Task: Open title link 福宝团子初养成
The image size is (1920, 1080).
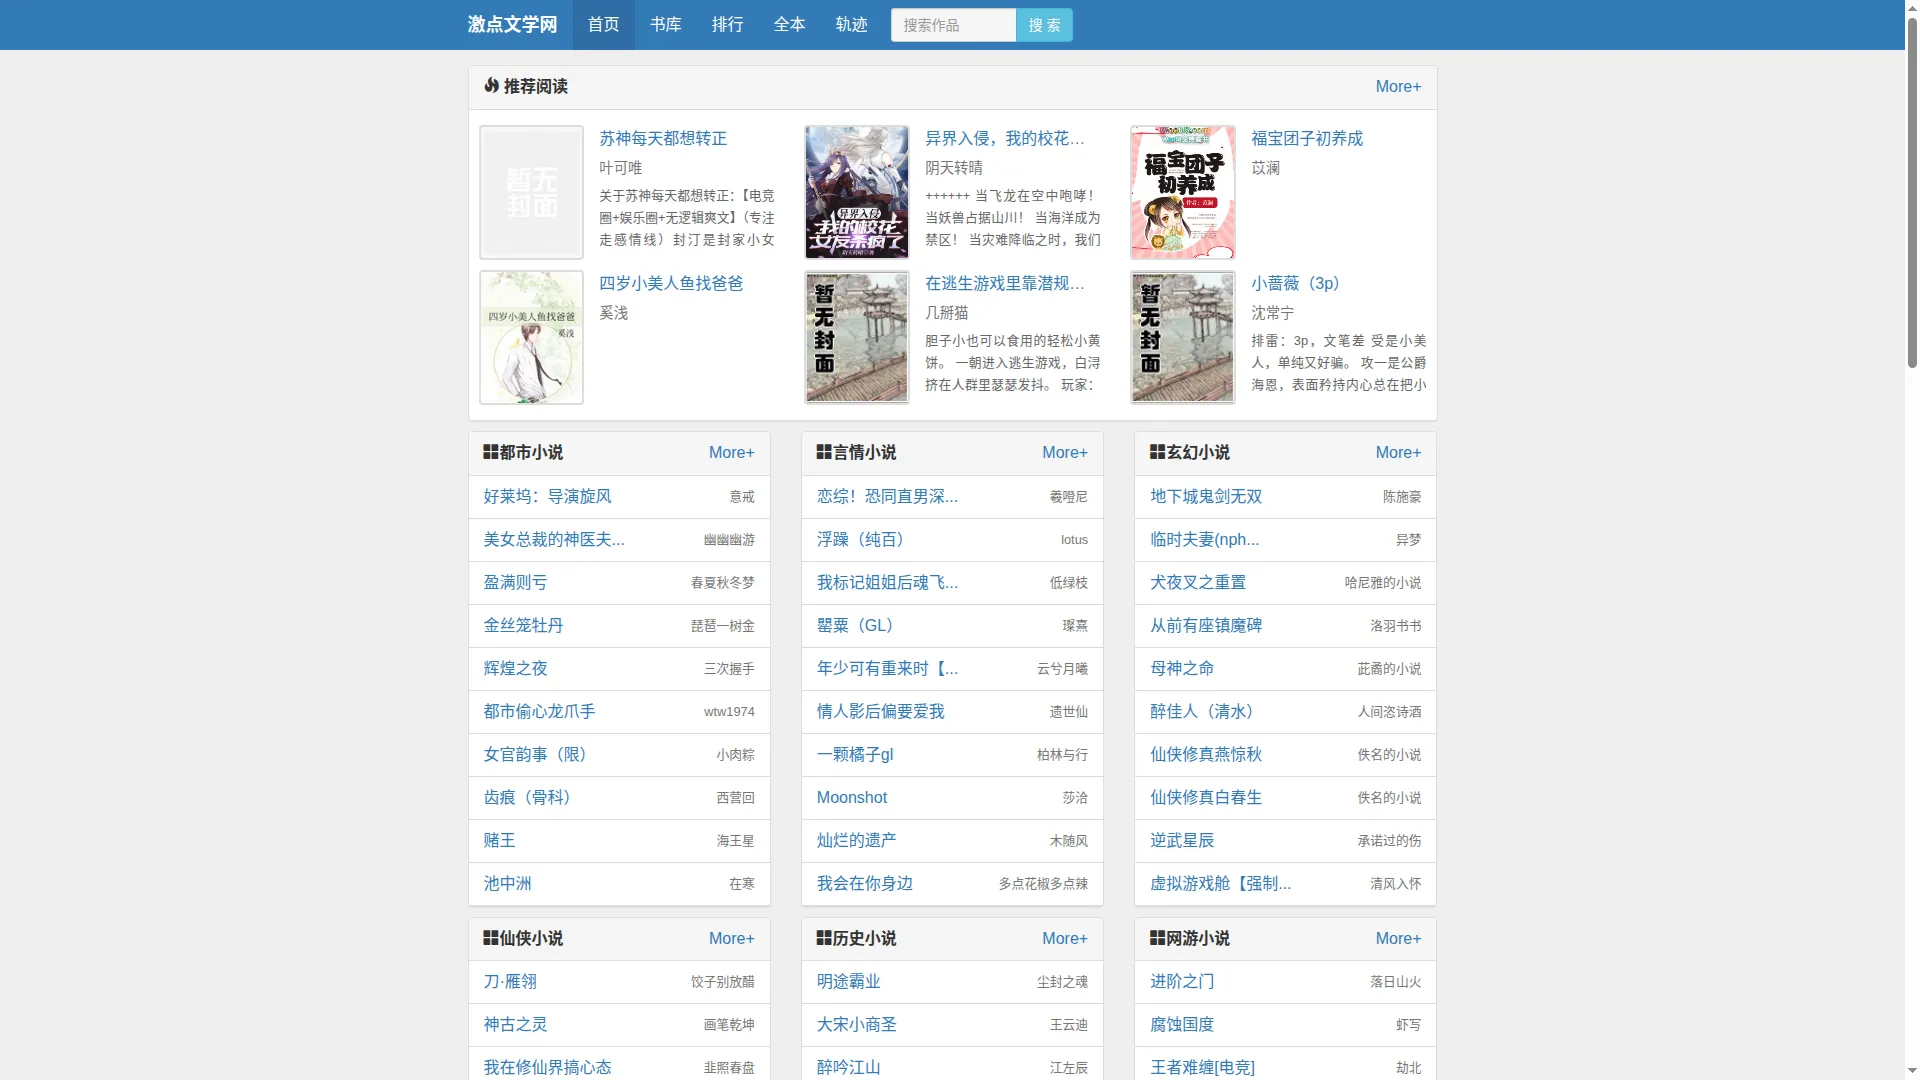Action: [x=1307, y=138]
